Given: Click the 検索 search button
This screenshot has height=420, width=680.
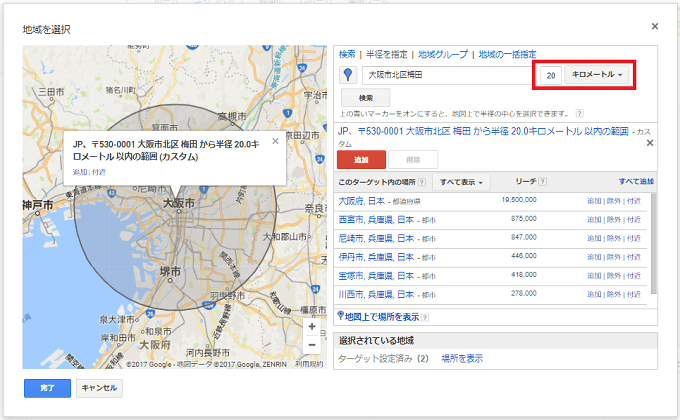Looking at the screenshot, I should (366, 98).
